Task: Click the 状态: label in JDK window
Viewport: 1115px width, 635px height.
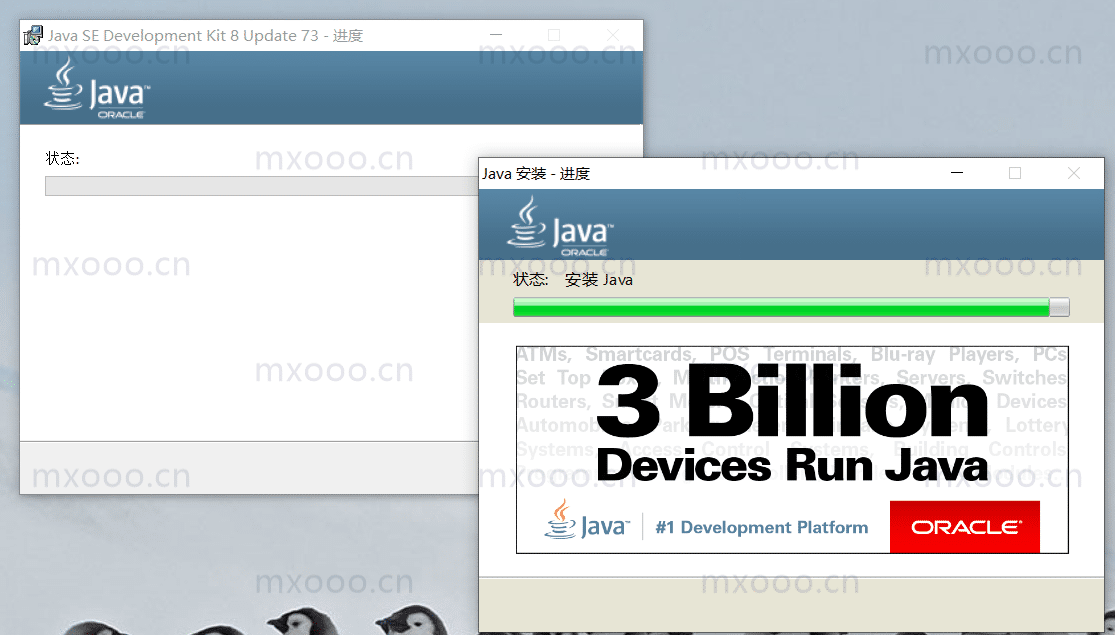Action: point(62,159)
